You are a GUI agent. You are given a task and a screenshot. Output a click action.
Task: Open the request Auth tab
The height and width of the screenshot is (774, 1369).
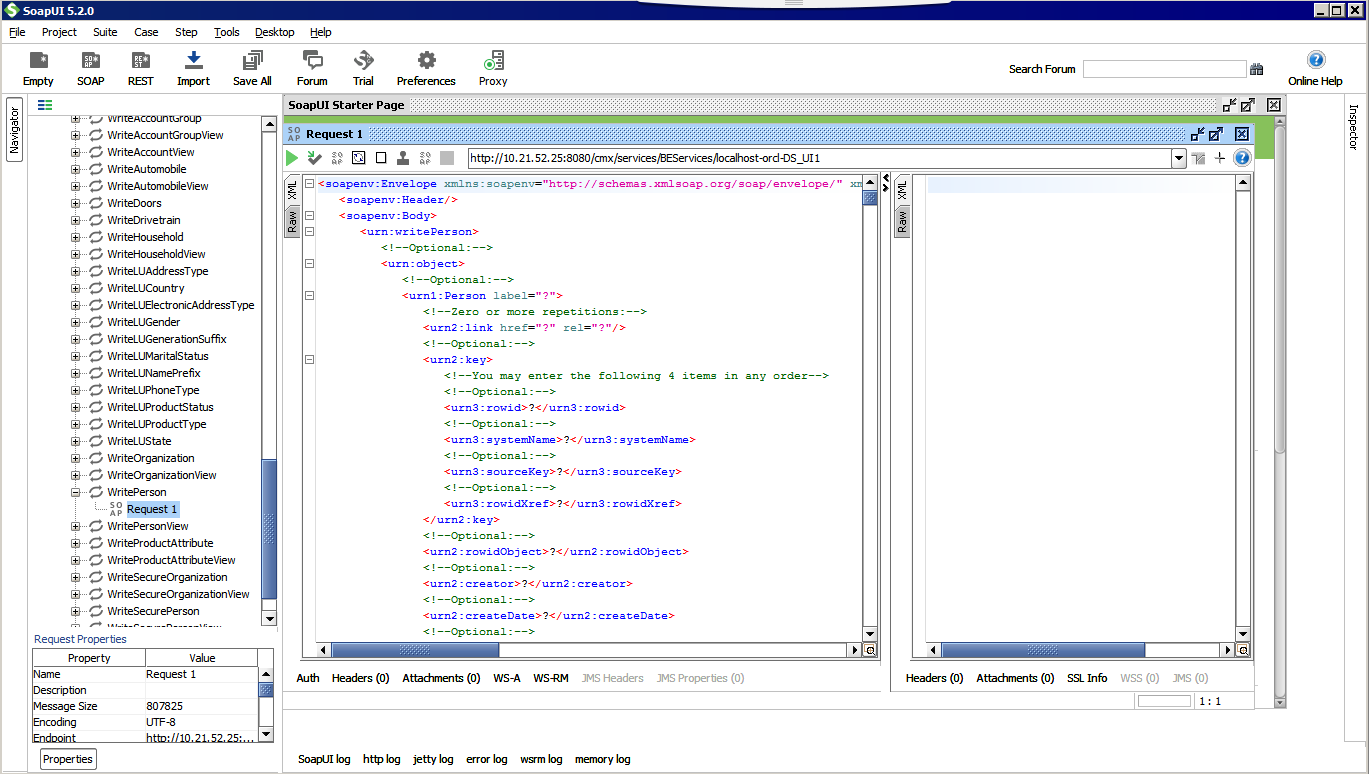click(308, 678)
